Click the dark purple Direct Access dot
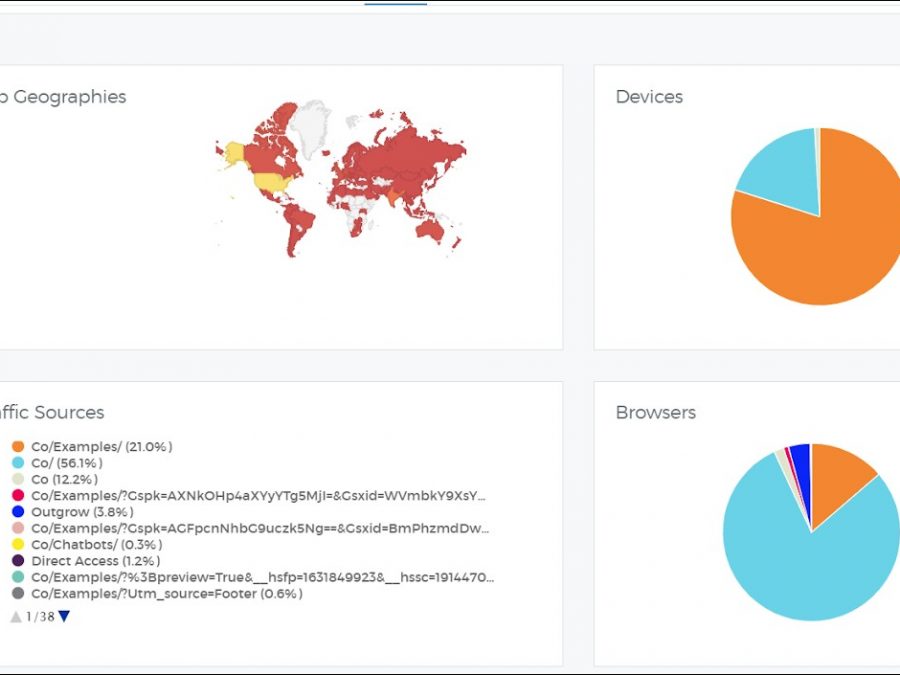The height and width of the screenshot is (675, 900). [x=18, y=561]
